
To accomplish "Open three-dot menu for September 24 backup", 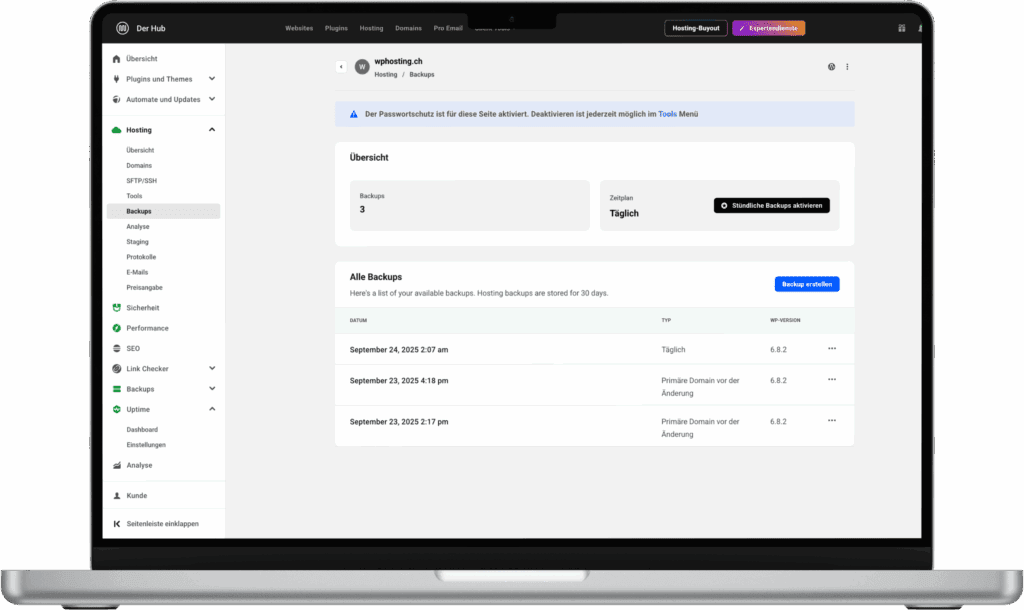I will (831, 349).
